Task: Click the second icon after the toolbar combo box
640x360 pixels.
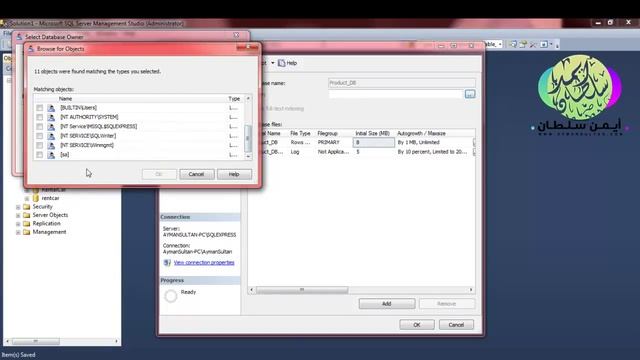Action: coord(523,44)
